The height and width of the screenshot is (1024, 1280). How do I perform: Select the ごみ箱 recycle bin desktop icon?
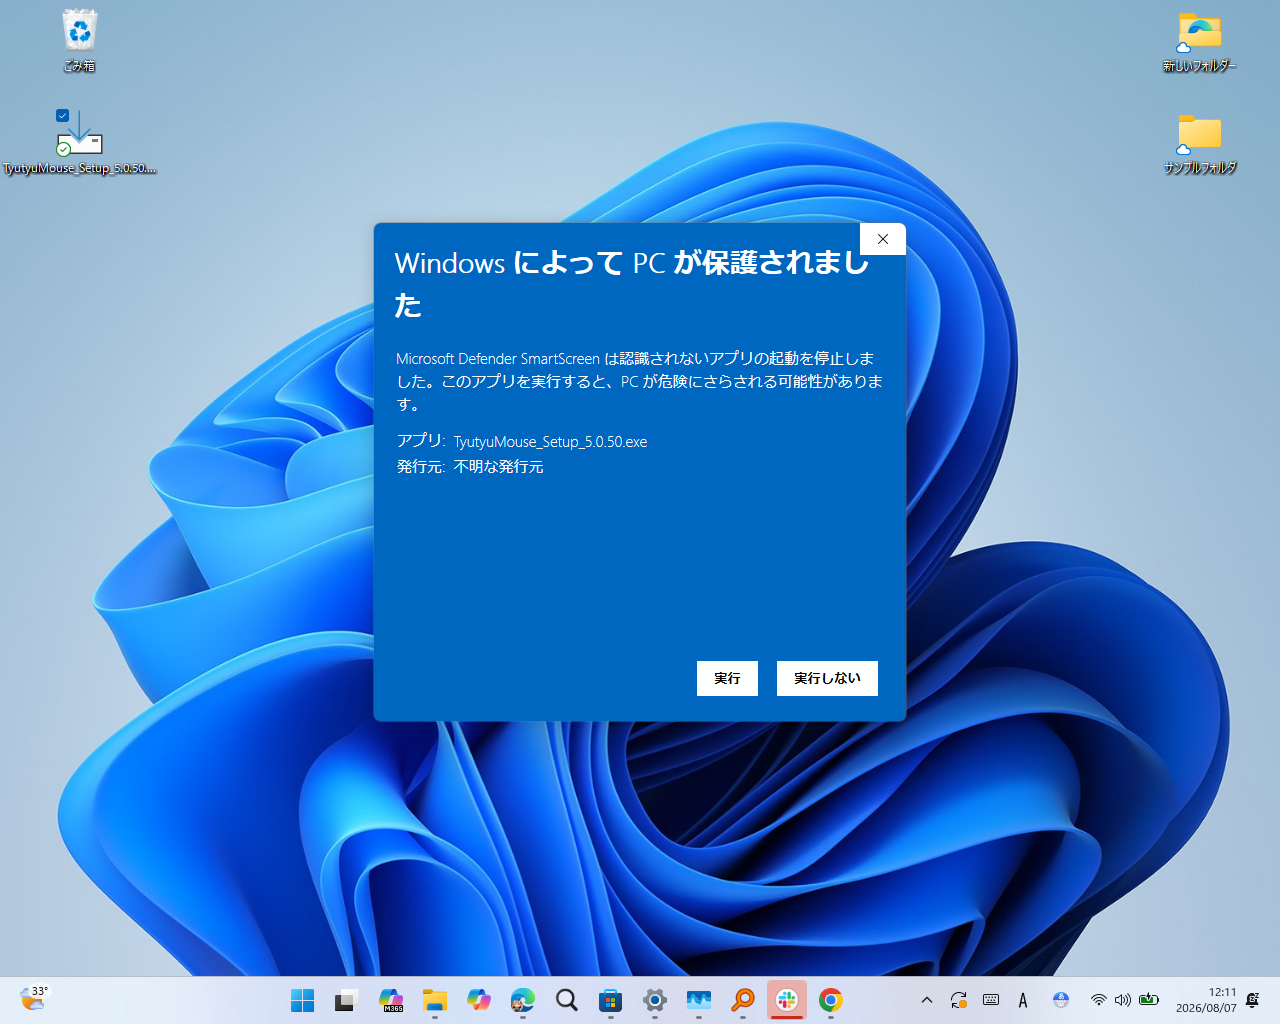pos(80,41)
